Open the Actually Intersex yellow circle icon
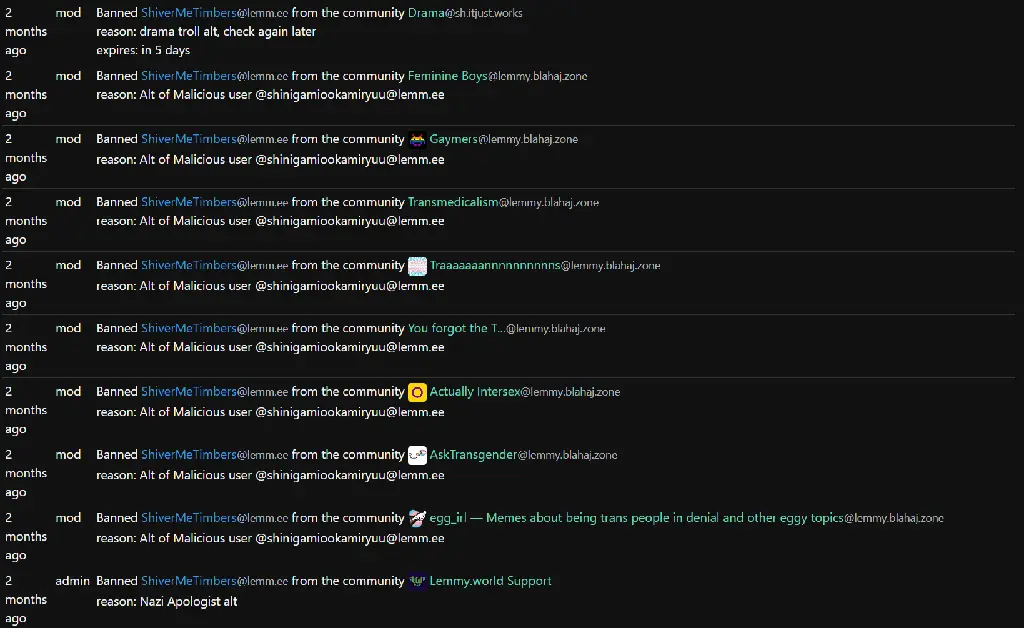The height and width of the screenshot is (628, 1024). click(x=417, y=392)
